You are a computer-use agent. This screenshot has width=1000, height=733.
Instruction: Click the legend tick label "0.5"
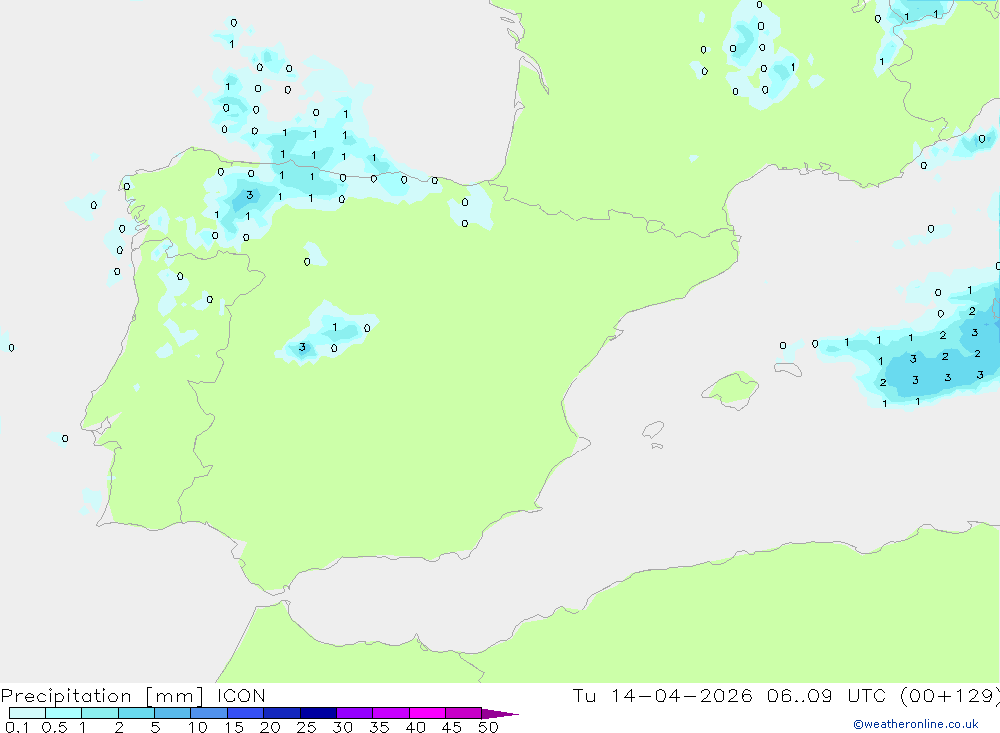54,727
